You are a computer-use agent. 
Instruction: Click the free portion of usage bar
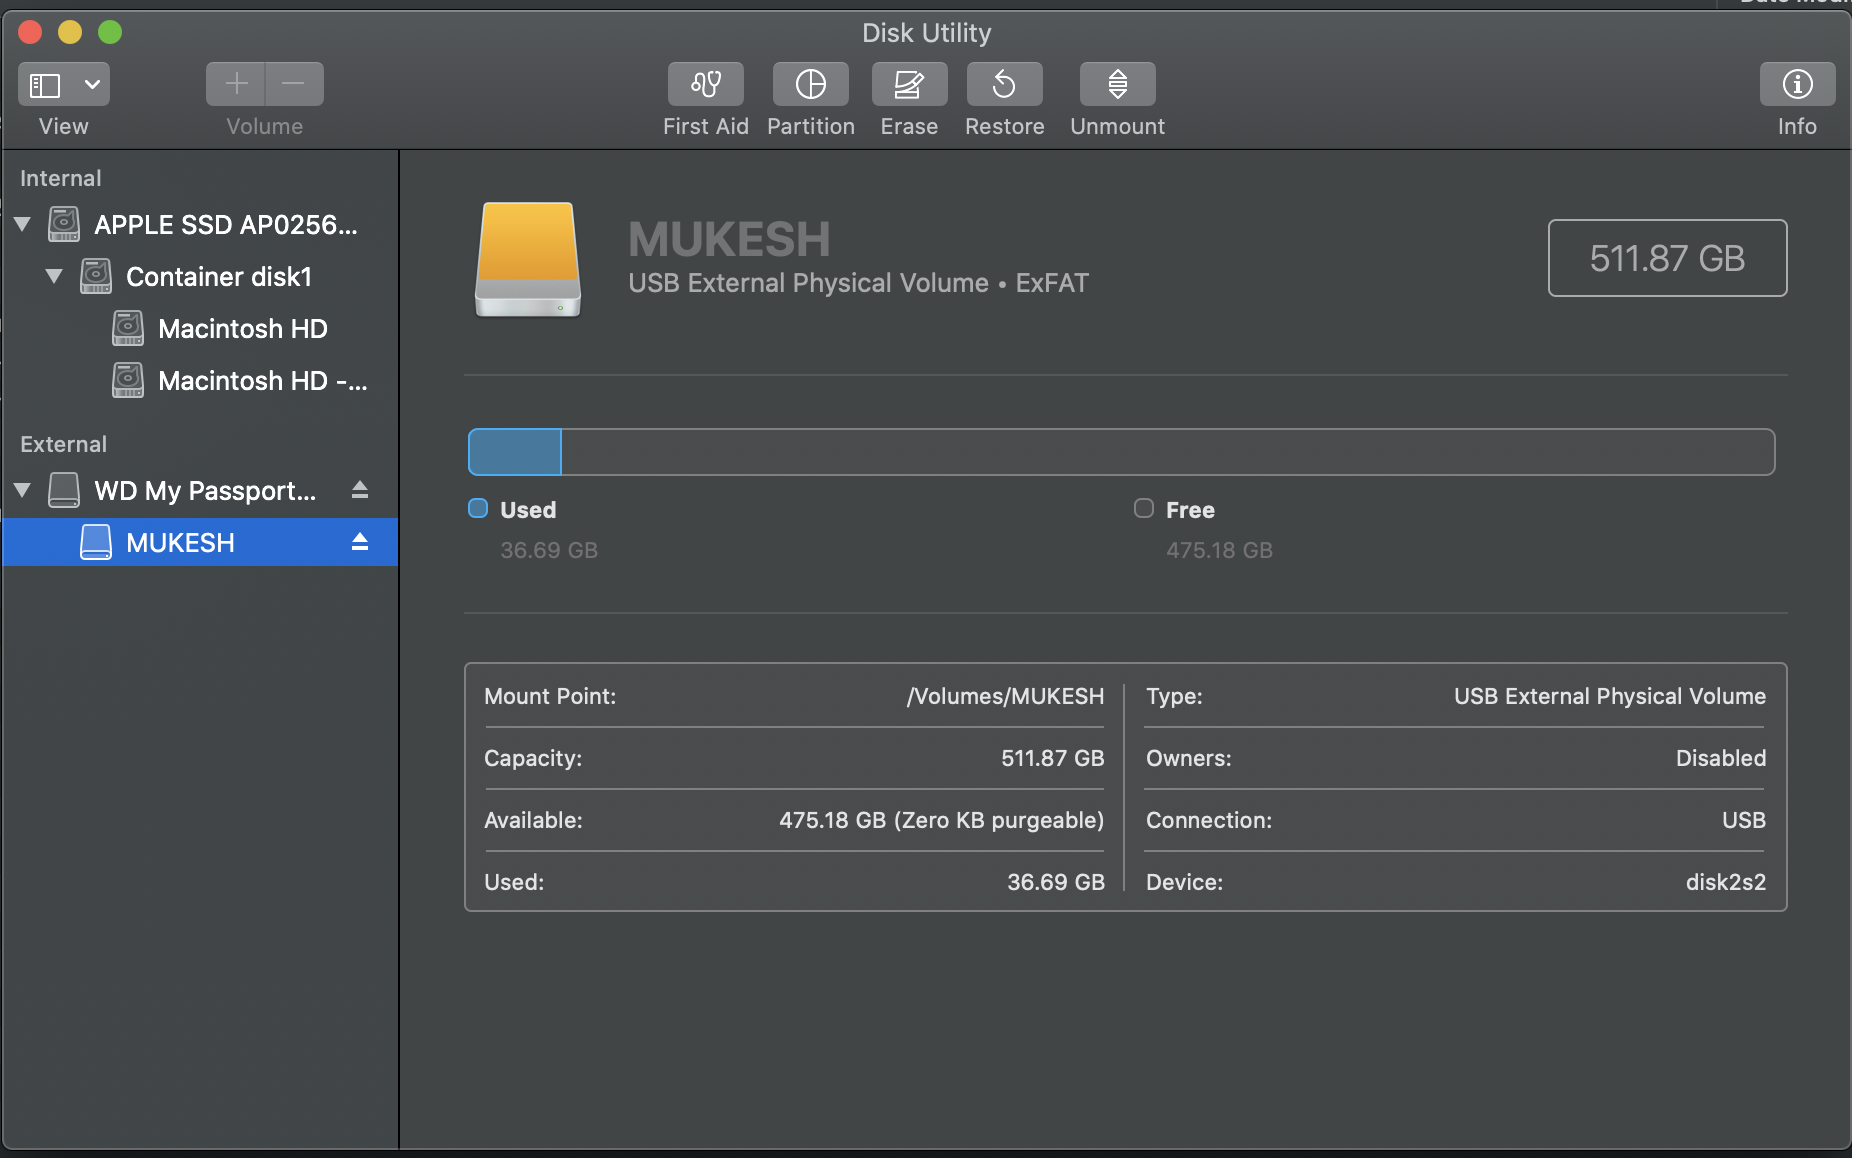click(x=1168, y=452)
